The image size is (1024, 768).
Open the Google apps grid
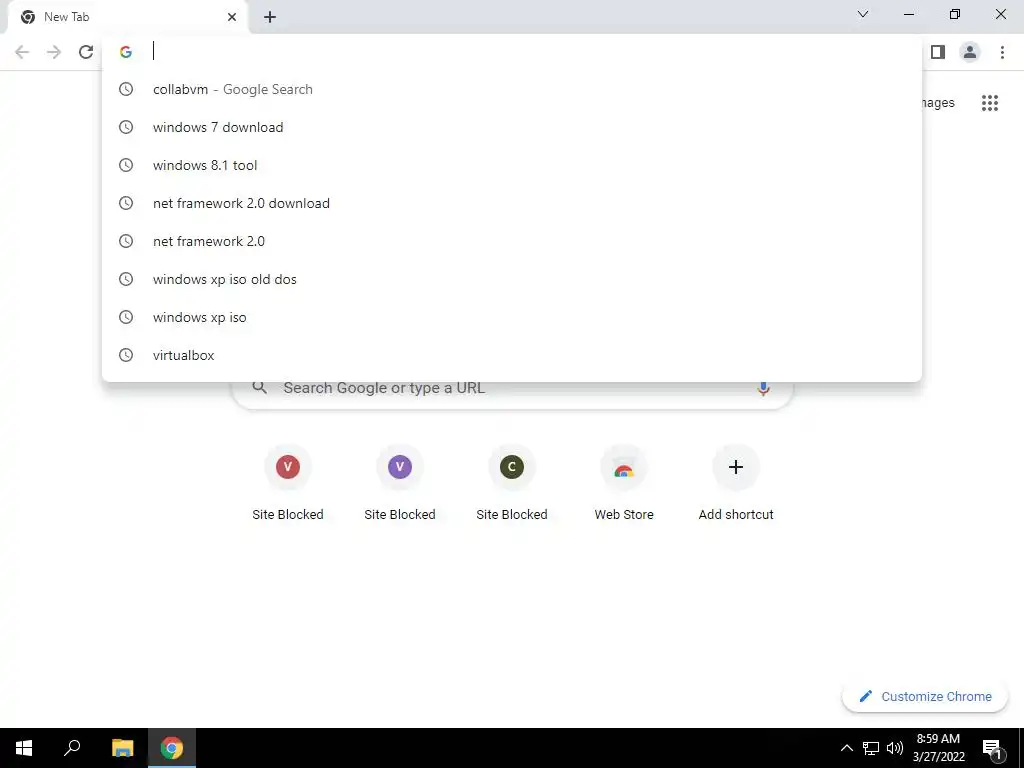pos(989,103)
